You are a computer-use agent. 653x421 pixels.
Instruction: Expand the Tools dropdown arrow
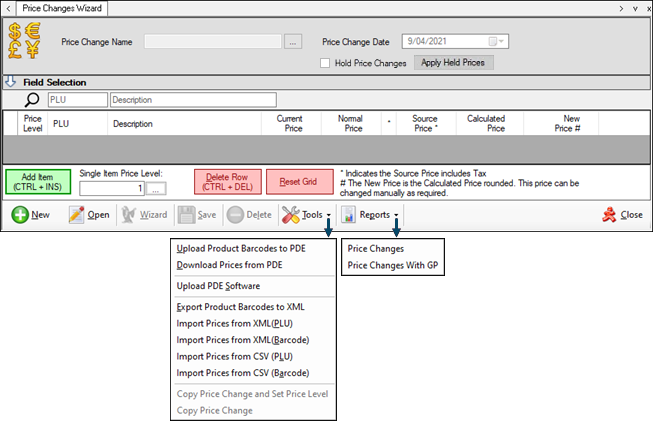point(329,215)
